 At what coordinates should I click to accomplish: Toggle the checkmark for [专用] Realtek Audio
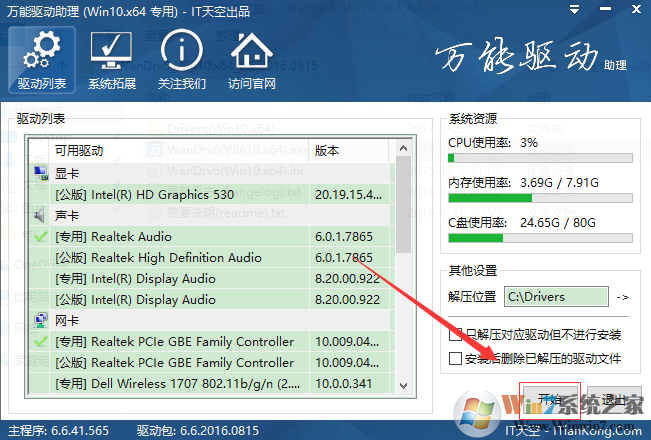[41, 236]
